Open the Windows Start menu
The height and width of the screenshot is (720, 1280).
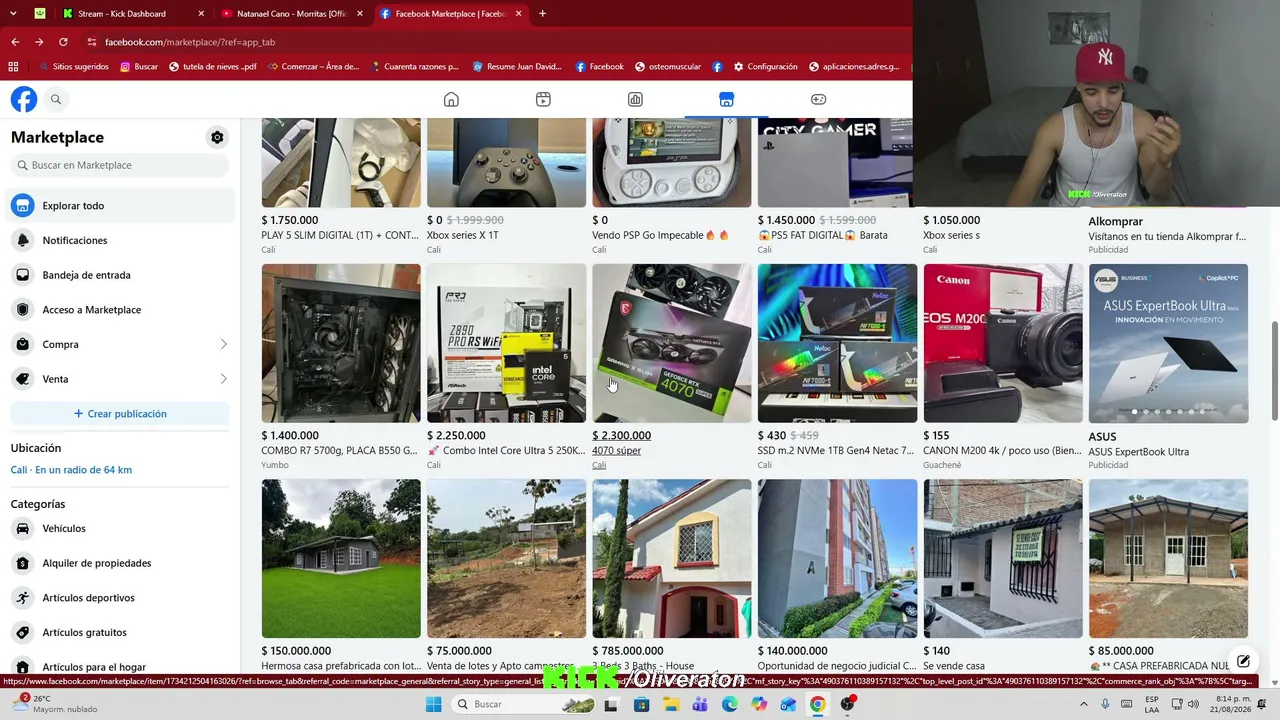pos(433,704)
